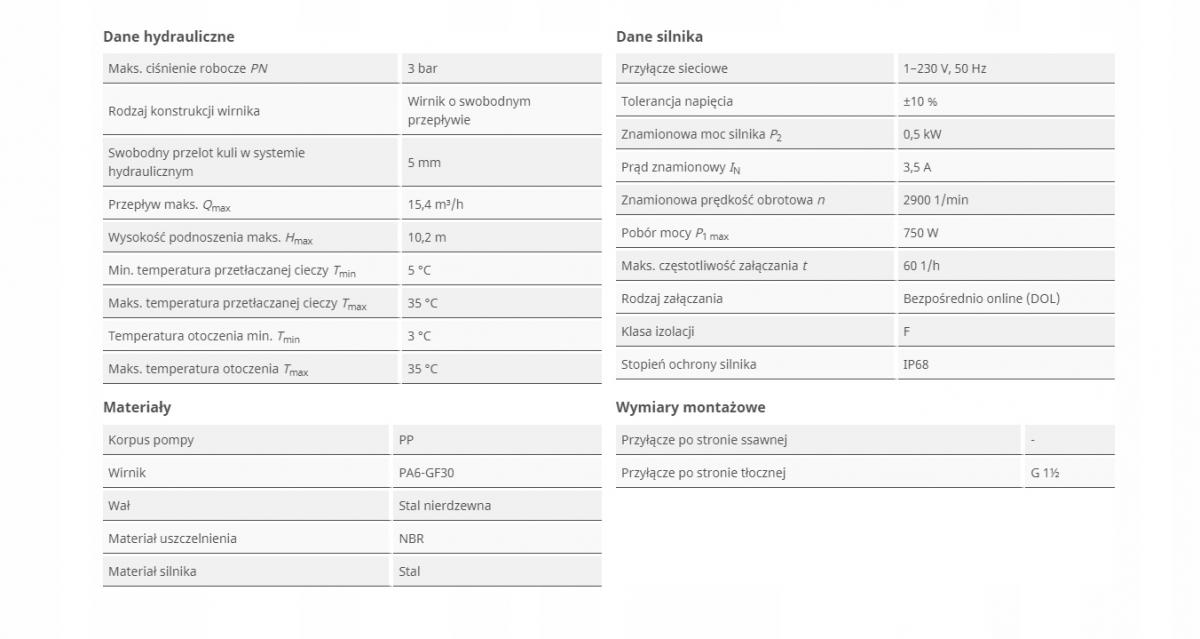Select the "15,4 m³/h" max flow value

pyautogui.click(x=435, y=205)
